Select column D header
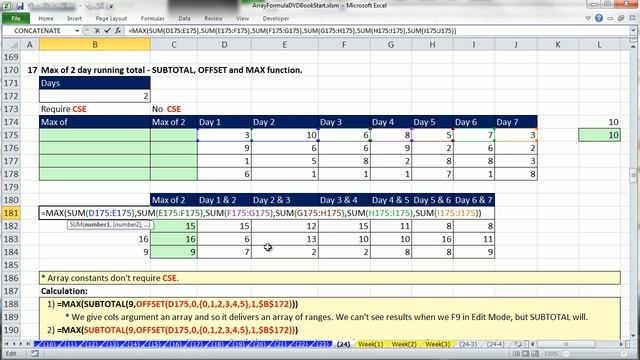 pyautogui.click(x=224, y=44)
